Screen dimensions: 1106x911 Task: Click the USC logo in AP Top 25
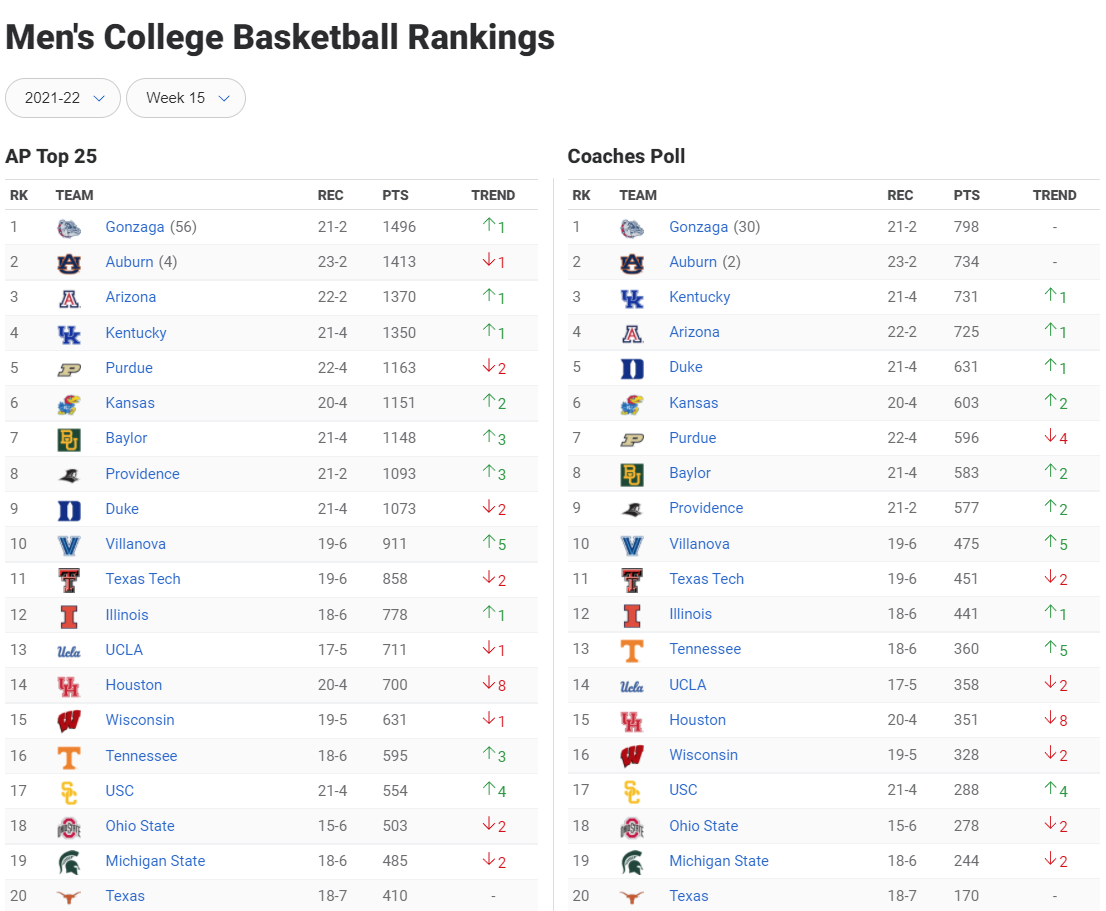(68, 791)
